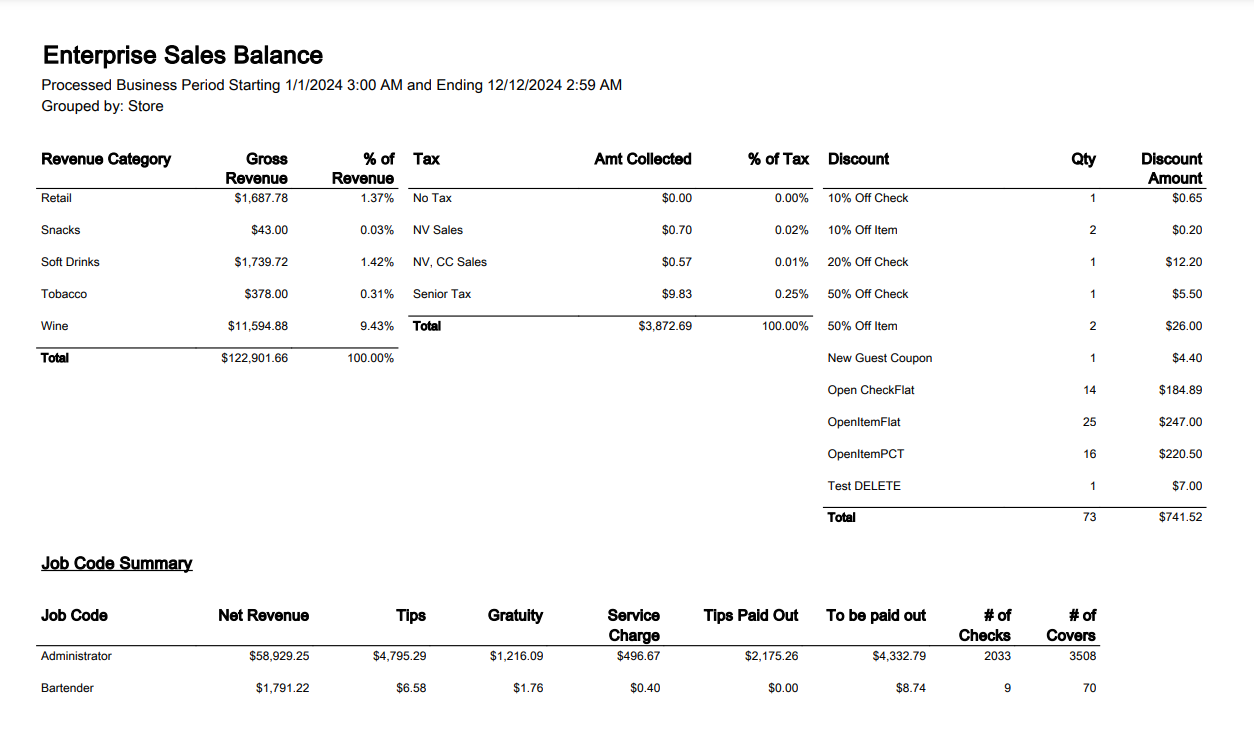This screenshot has width=1254, height=735.
Task: Click the Wine row label
Action: (x=55, y=326)
